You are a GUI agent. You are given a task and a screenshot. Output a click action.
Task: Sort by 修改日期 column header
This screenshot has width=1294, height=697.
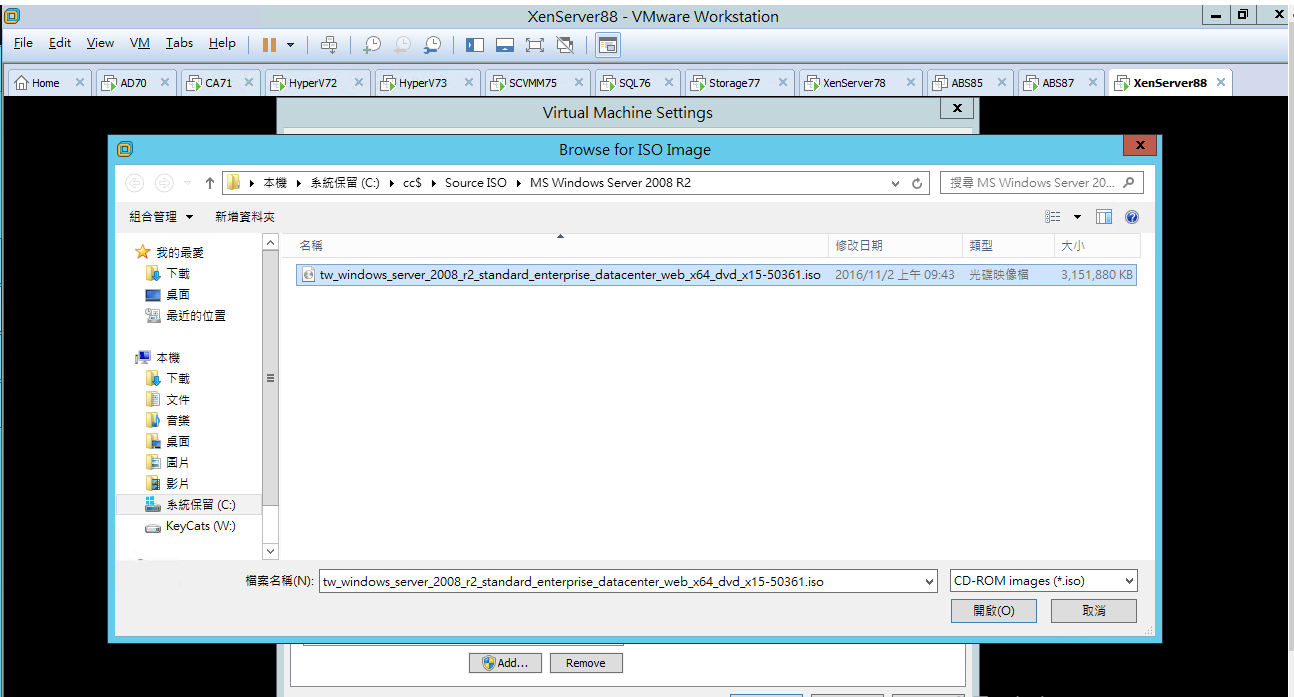click(x=896, y=246)
